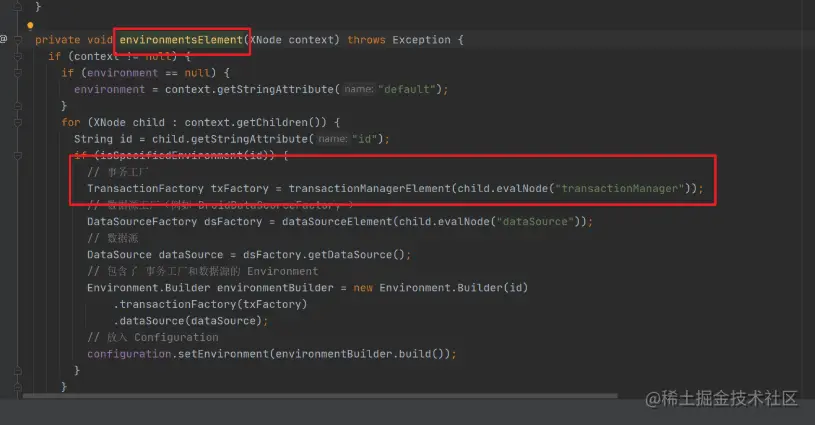This screenshot has height=425, width=815.
Task: Click '.transactionFactory(txFactory)' chained call
Action: coord(210,304)
